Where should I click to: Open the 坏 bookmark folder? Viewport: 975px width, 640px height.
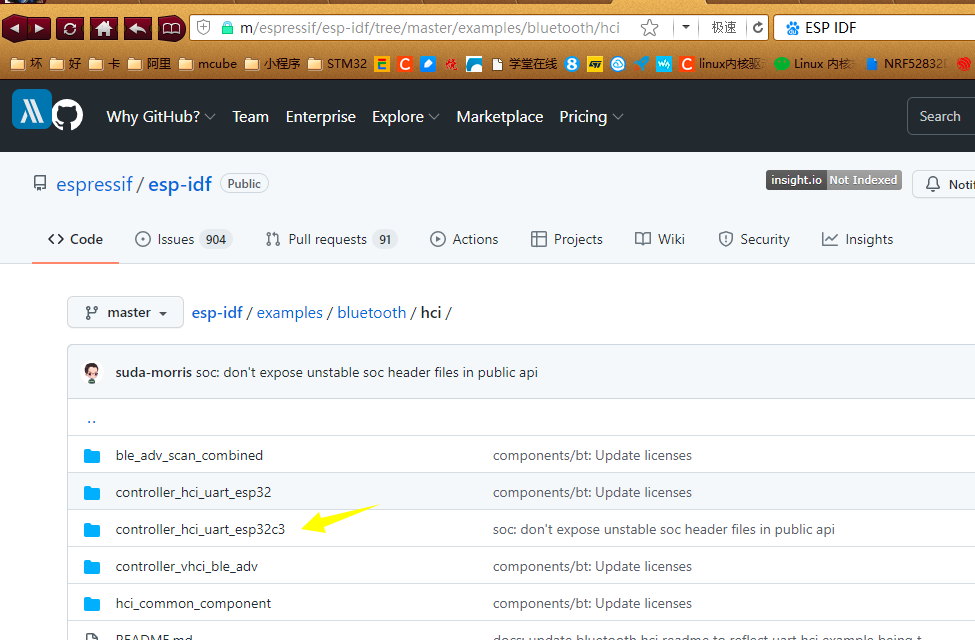27,63
